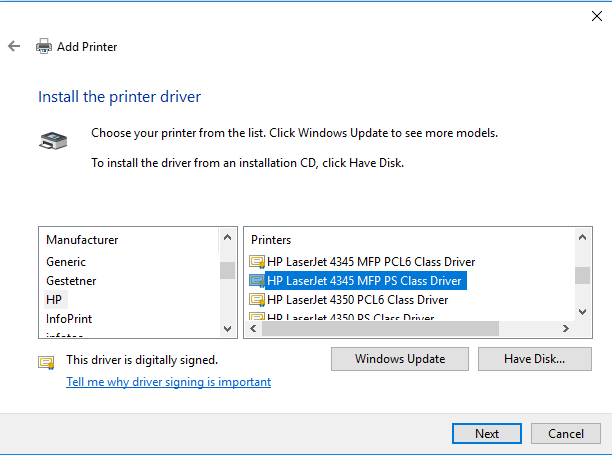Image resolution: width=612 pixels, height=455 pixels.
Task: Click the Windows Update button
Action: (x=400, y=359)
